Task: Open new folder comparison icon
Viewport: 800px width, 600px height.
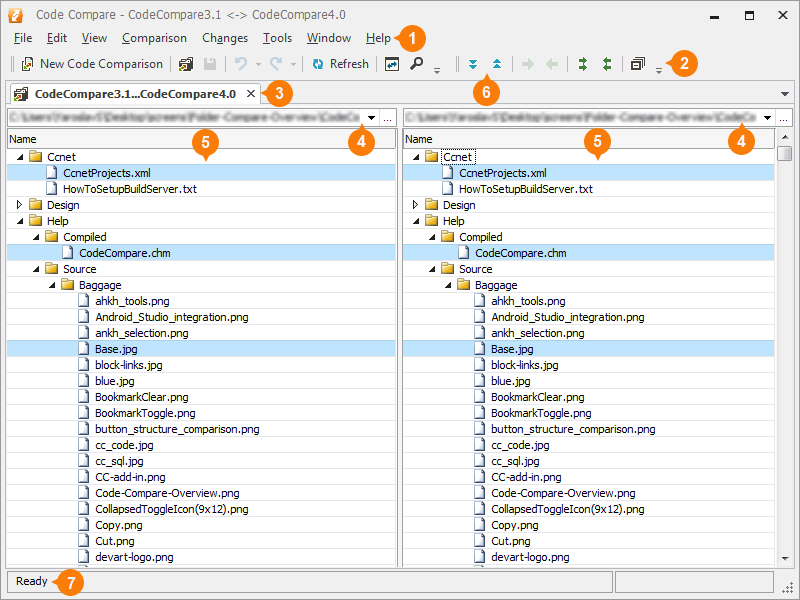Action: [186, 64]
